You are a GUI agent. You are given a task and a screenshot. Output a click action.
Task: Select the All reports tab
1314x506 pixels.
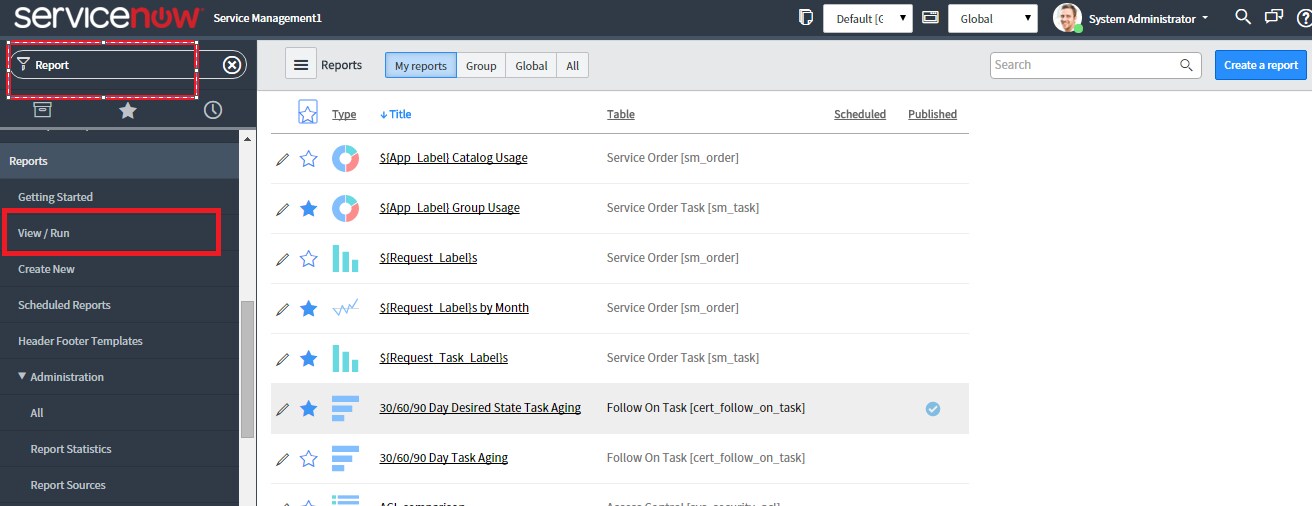click(572, 65)
